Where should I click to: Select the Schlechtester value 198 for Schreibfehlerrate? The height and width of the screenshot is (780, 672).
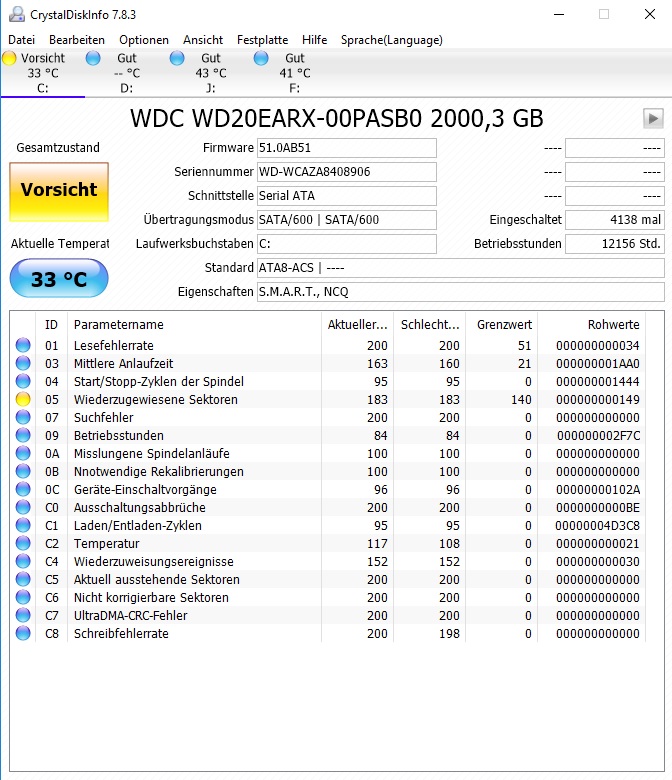(449, 634)
